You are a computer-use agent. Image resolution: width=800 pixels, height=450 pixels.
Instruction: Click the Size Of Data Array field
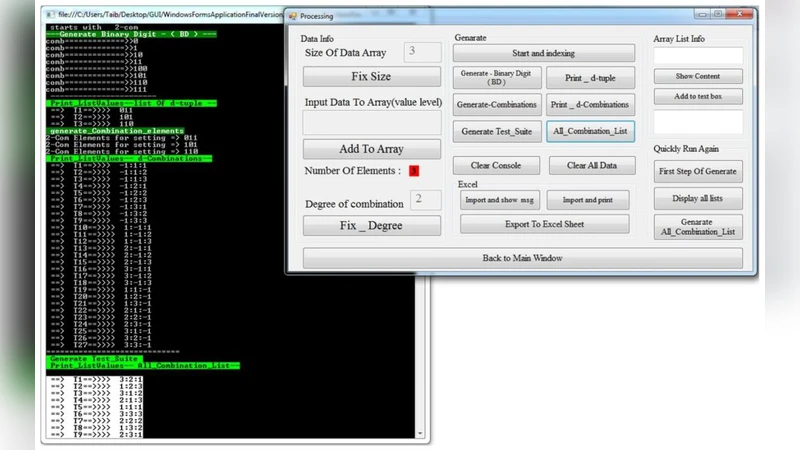point(423,52)
